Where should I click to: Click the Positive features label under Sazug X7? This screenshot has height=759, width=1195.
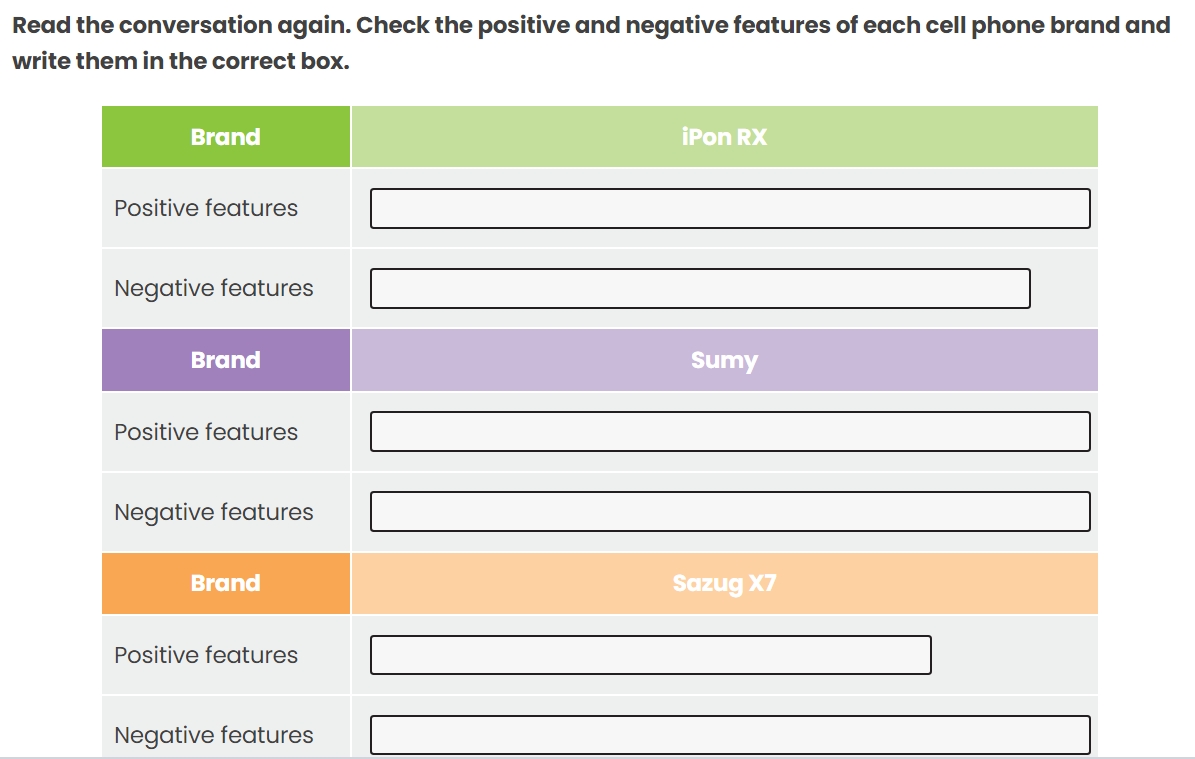point(206,655)
